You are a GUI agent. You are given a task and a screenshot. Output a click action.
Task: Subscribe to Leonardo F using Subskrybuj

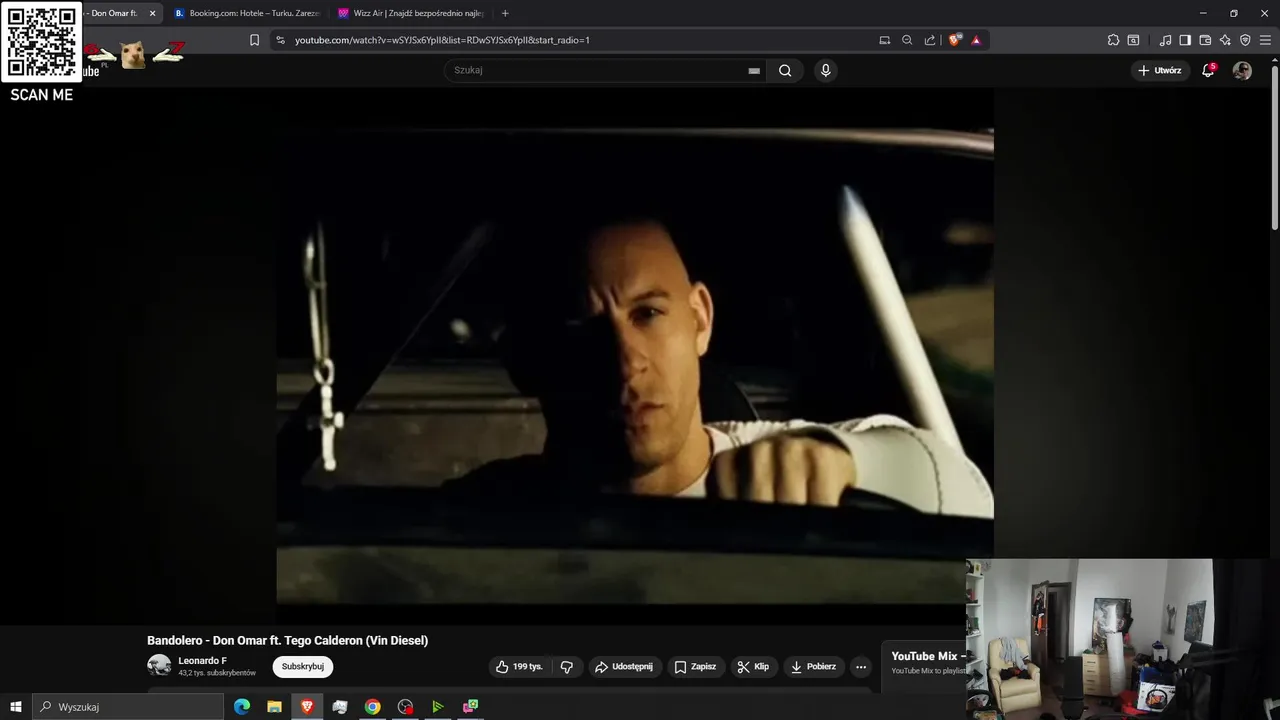[x=303, y=667]
